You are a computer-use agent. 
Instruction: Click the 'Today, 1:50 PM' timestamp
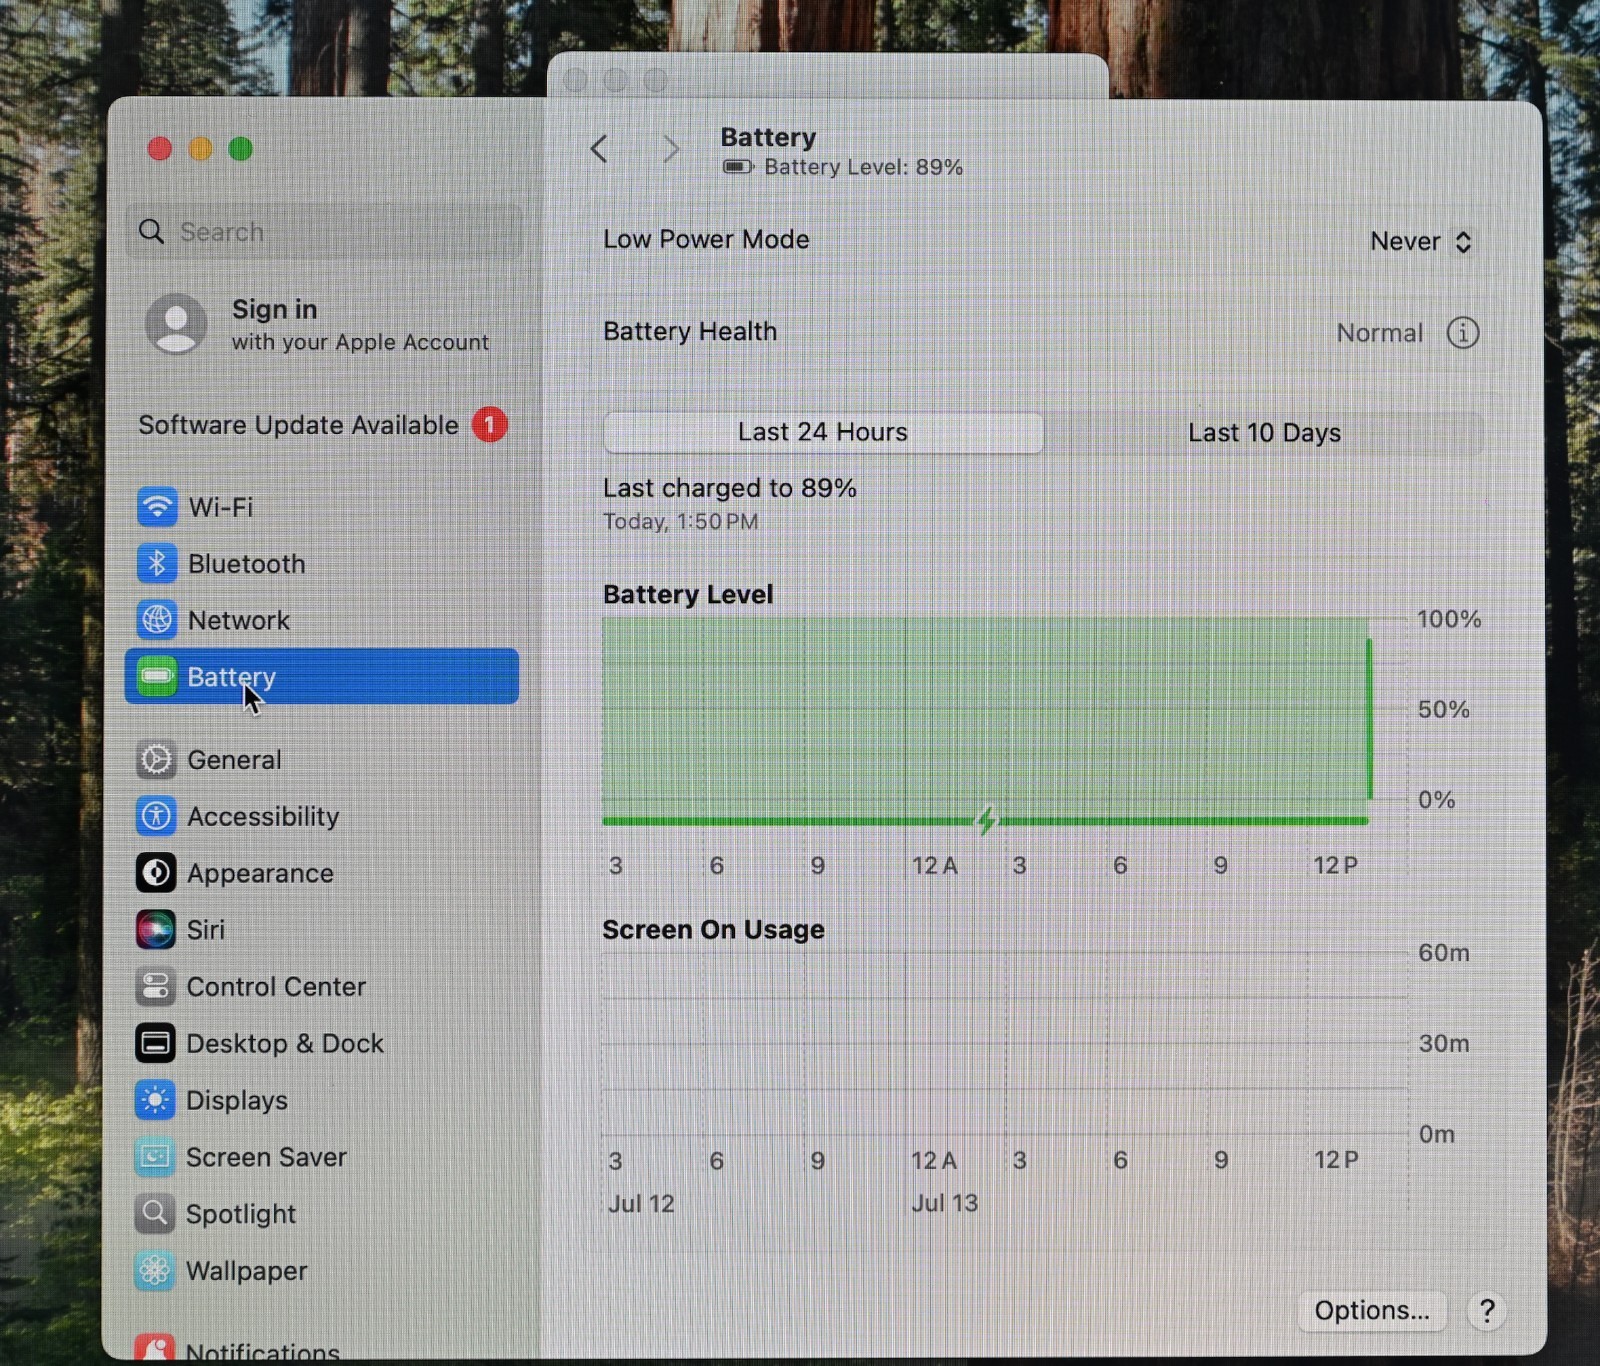pyautogui.click(x=681, y=522)
